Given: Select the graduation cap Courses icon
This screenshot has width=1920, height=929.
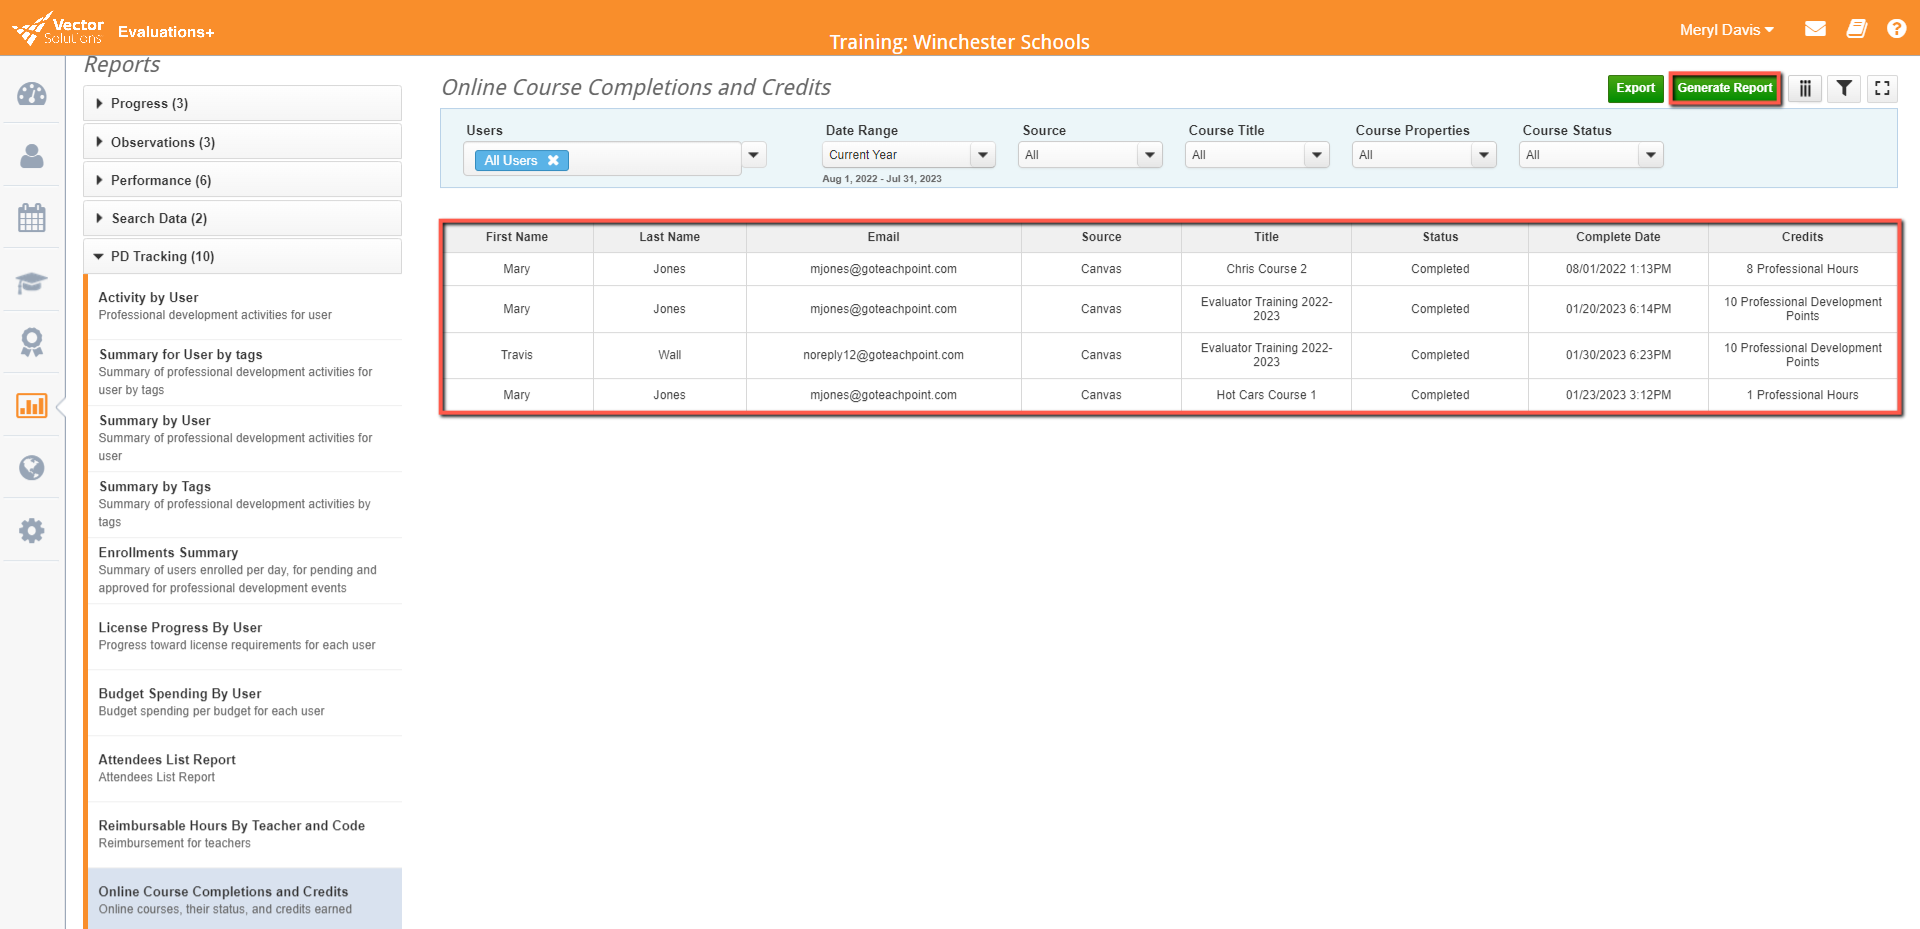Looking at the screenshot, I should point(31,283).
